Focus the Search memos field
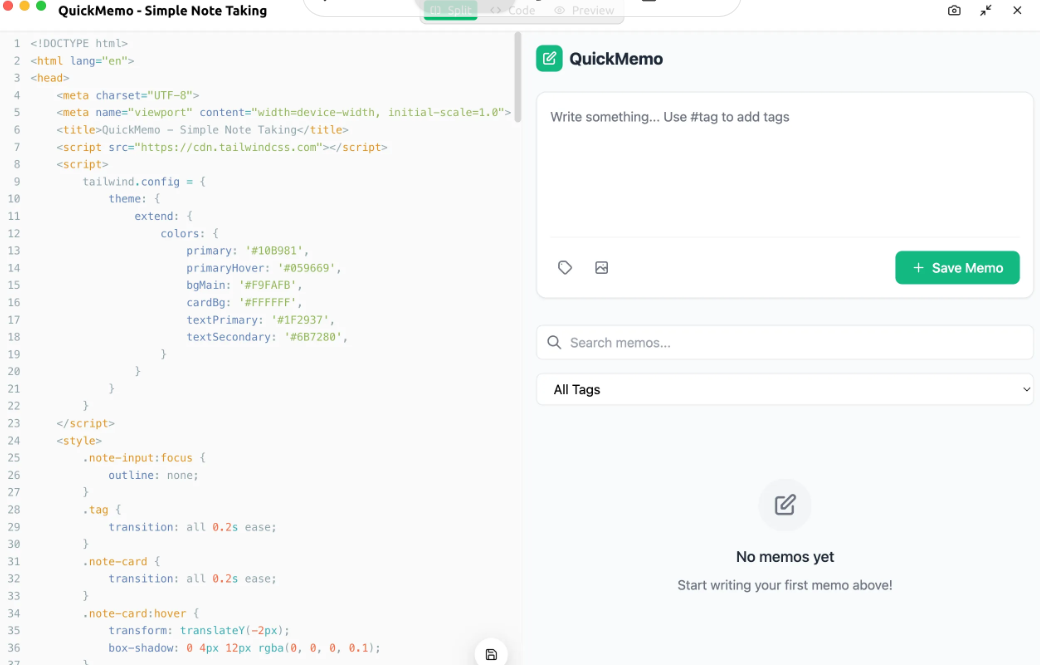Viewport: 1040px width, 665px height. point(795,343)
